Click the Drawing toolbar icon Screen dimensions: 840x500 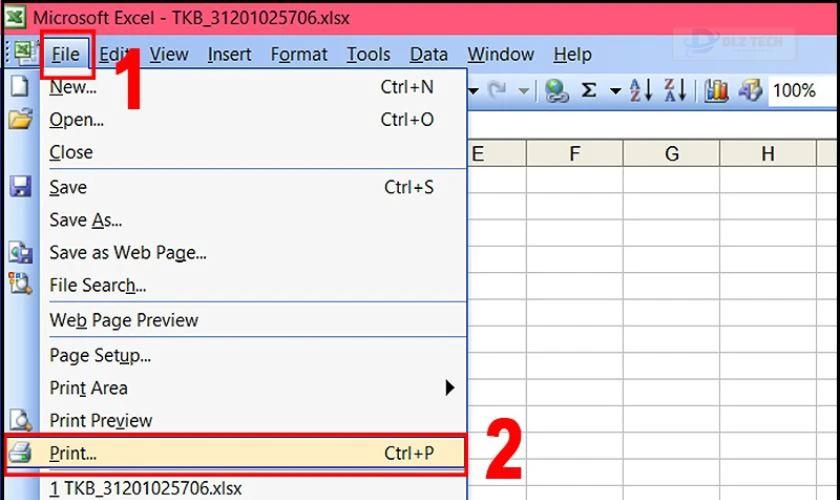[x=750, y=90]
